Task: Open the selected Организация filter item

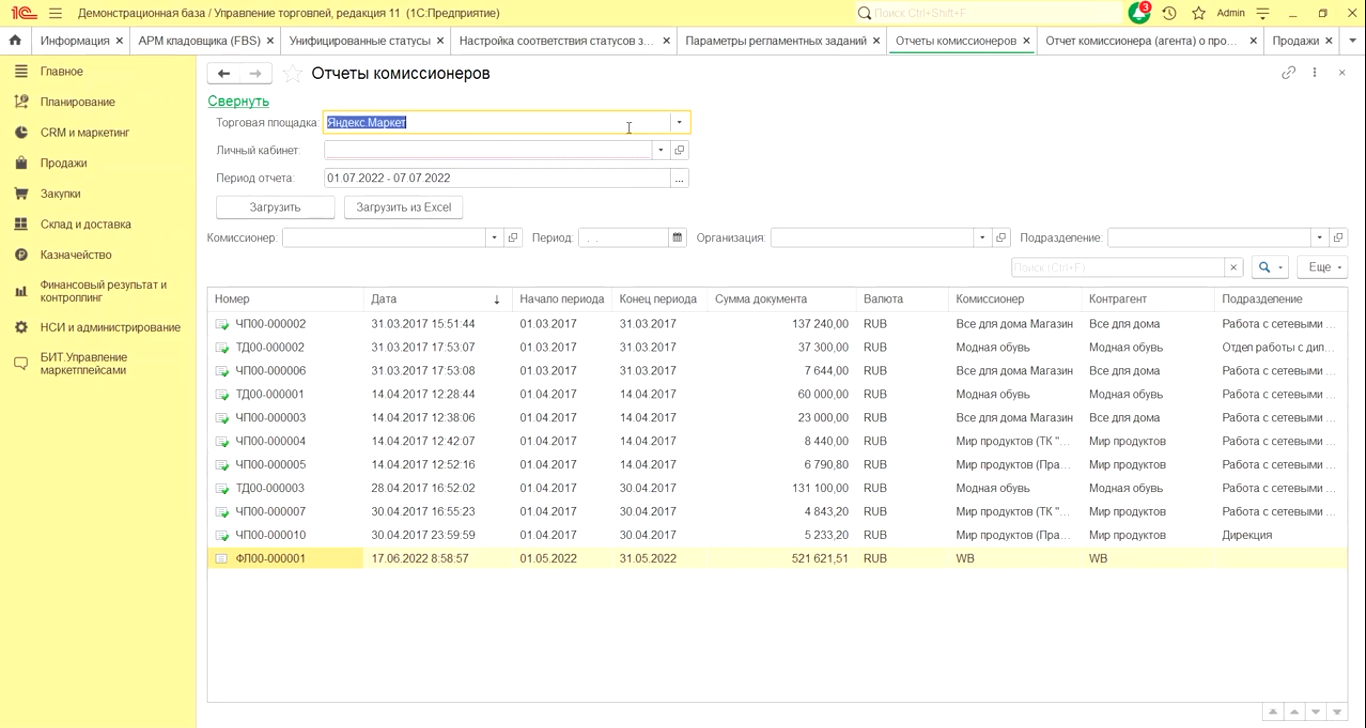Action: tap(1001, 238)
